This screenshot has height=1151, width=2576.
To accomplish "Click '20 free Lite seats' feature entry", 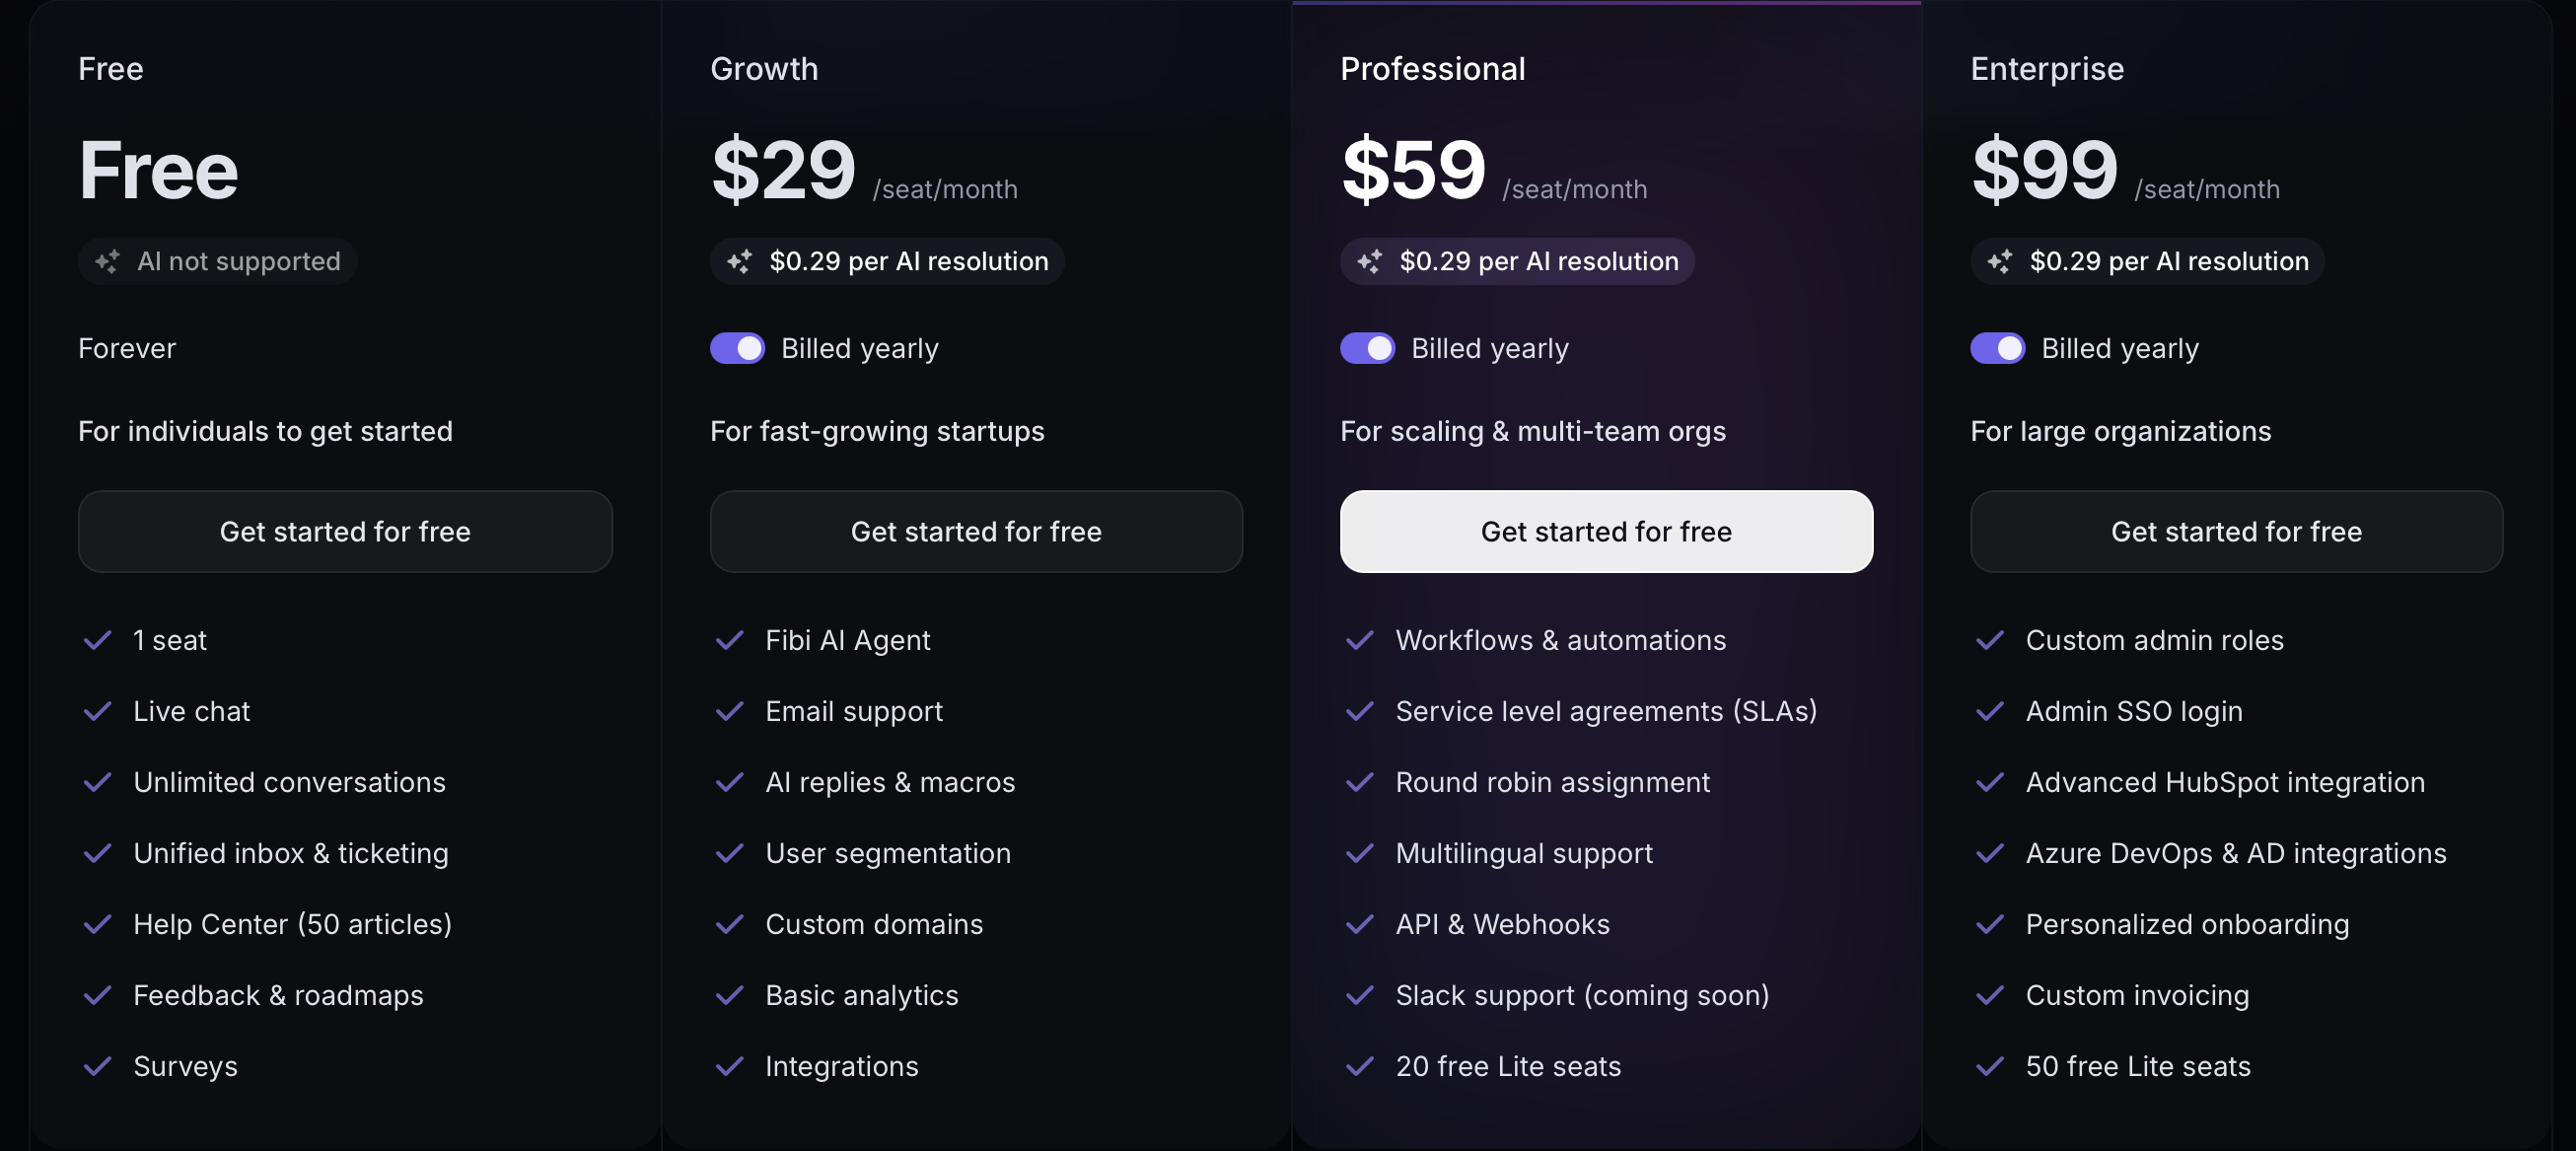I will coord(1508,1066).
